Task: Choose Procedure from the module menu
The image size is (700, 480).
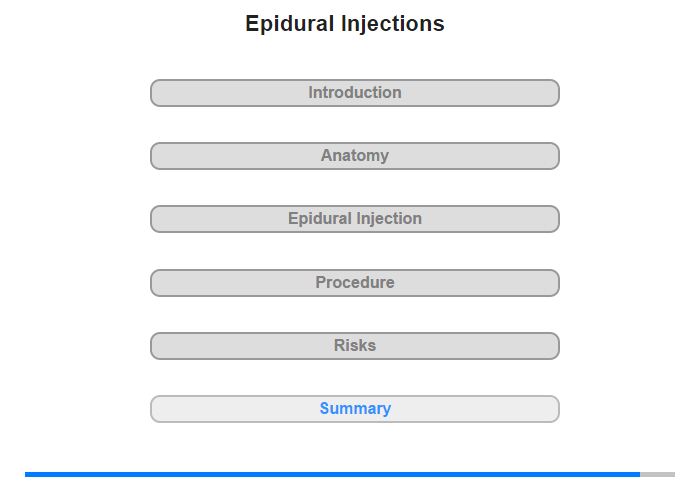Action: click(x=355, y=283)
